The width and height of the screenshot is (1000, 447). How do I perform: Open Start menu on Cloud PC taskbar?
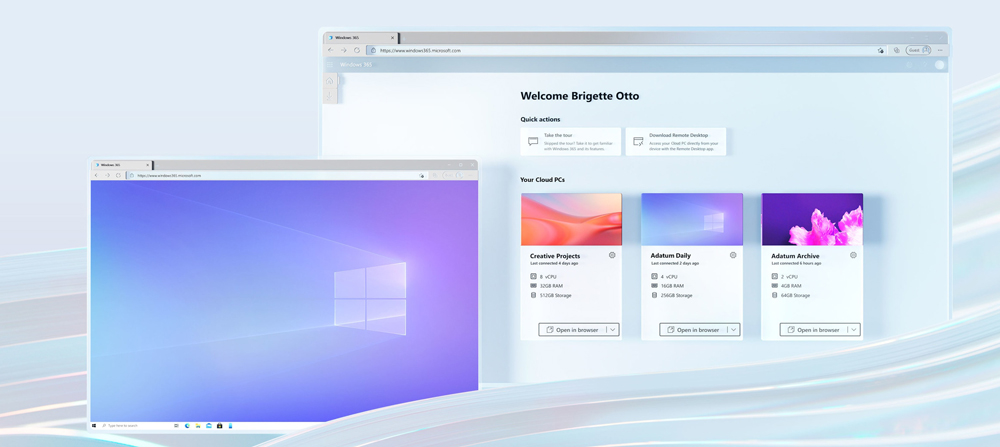point(94,425)
